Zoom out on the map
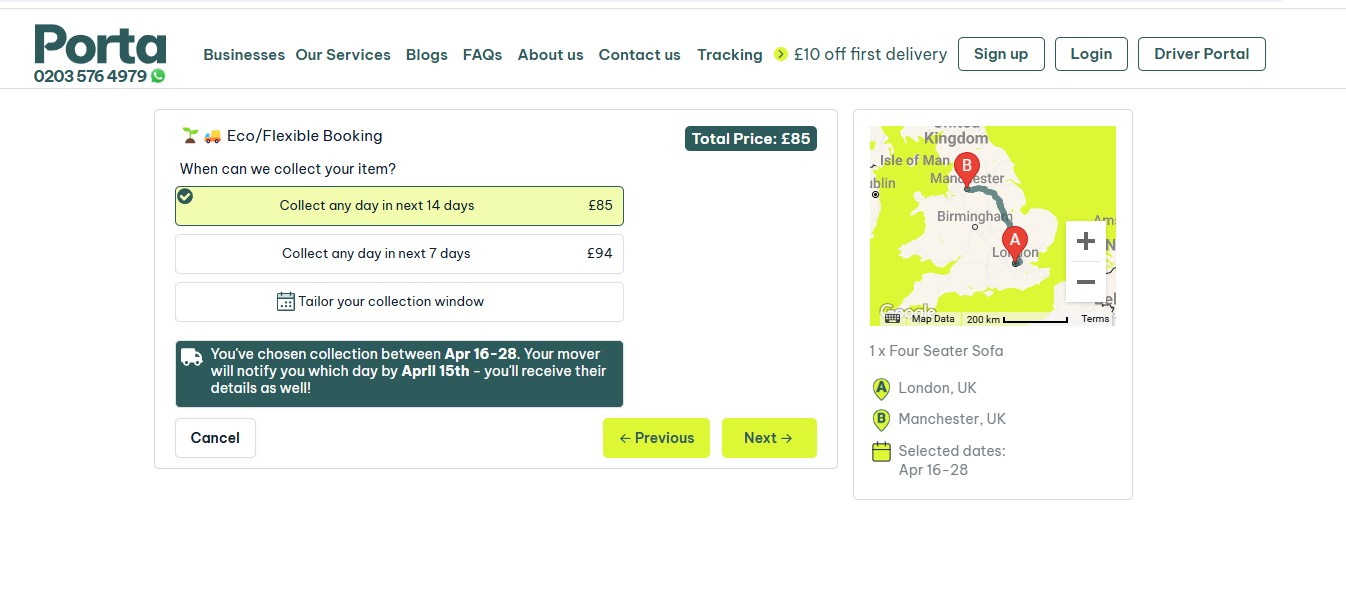This screenshot has height=592, width=1346. click(1086, 282)
